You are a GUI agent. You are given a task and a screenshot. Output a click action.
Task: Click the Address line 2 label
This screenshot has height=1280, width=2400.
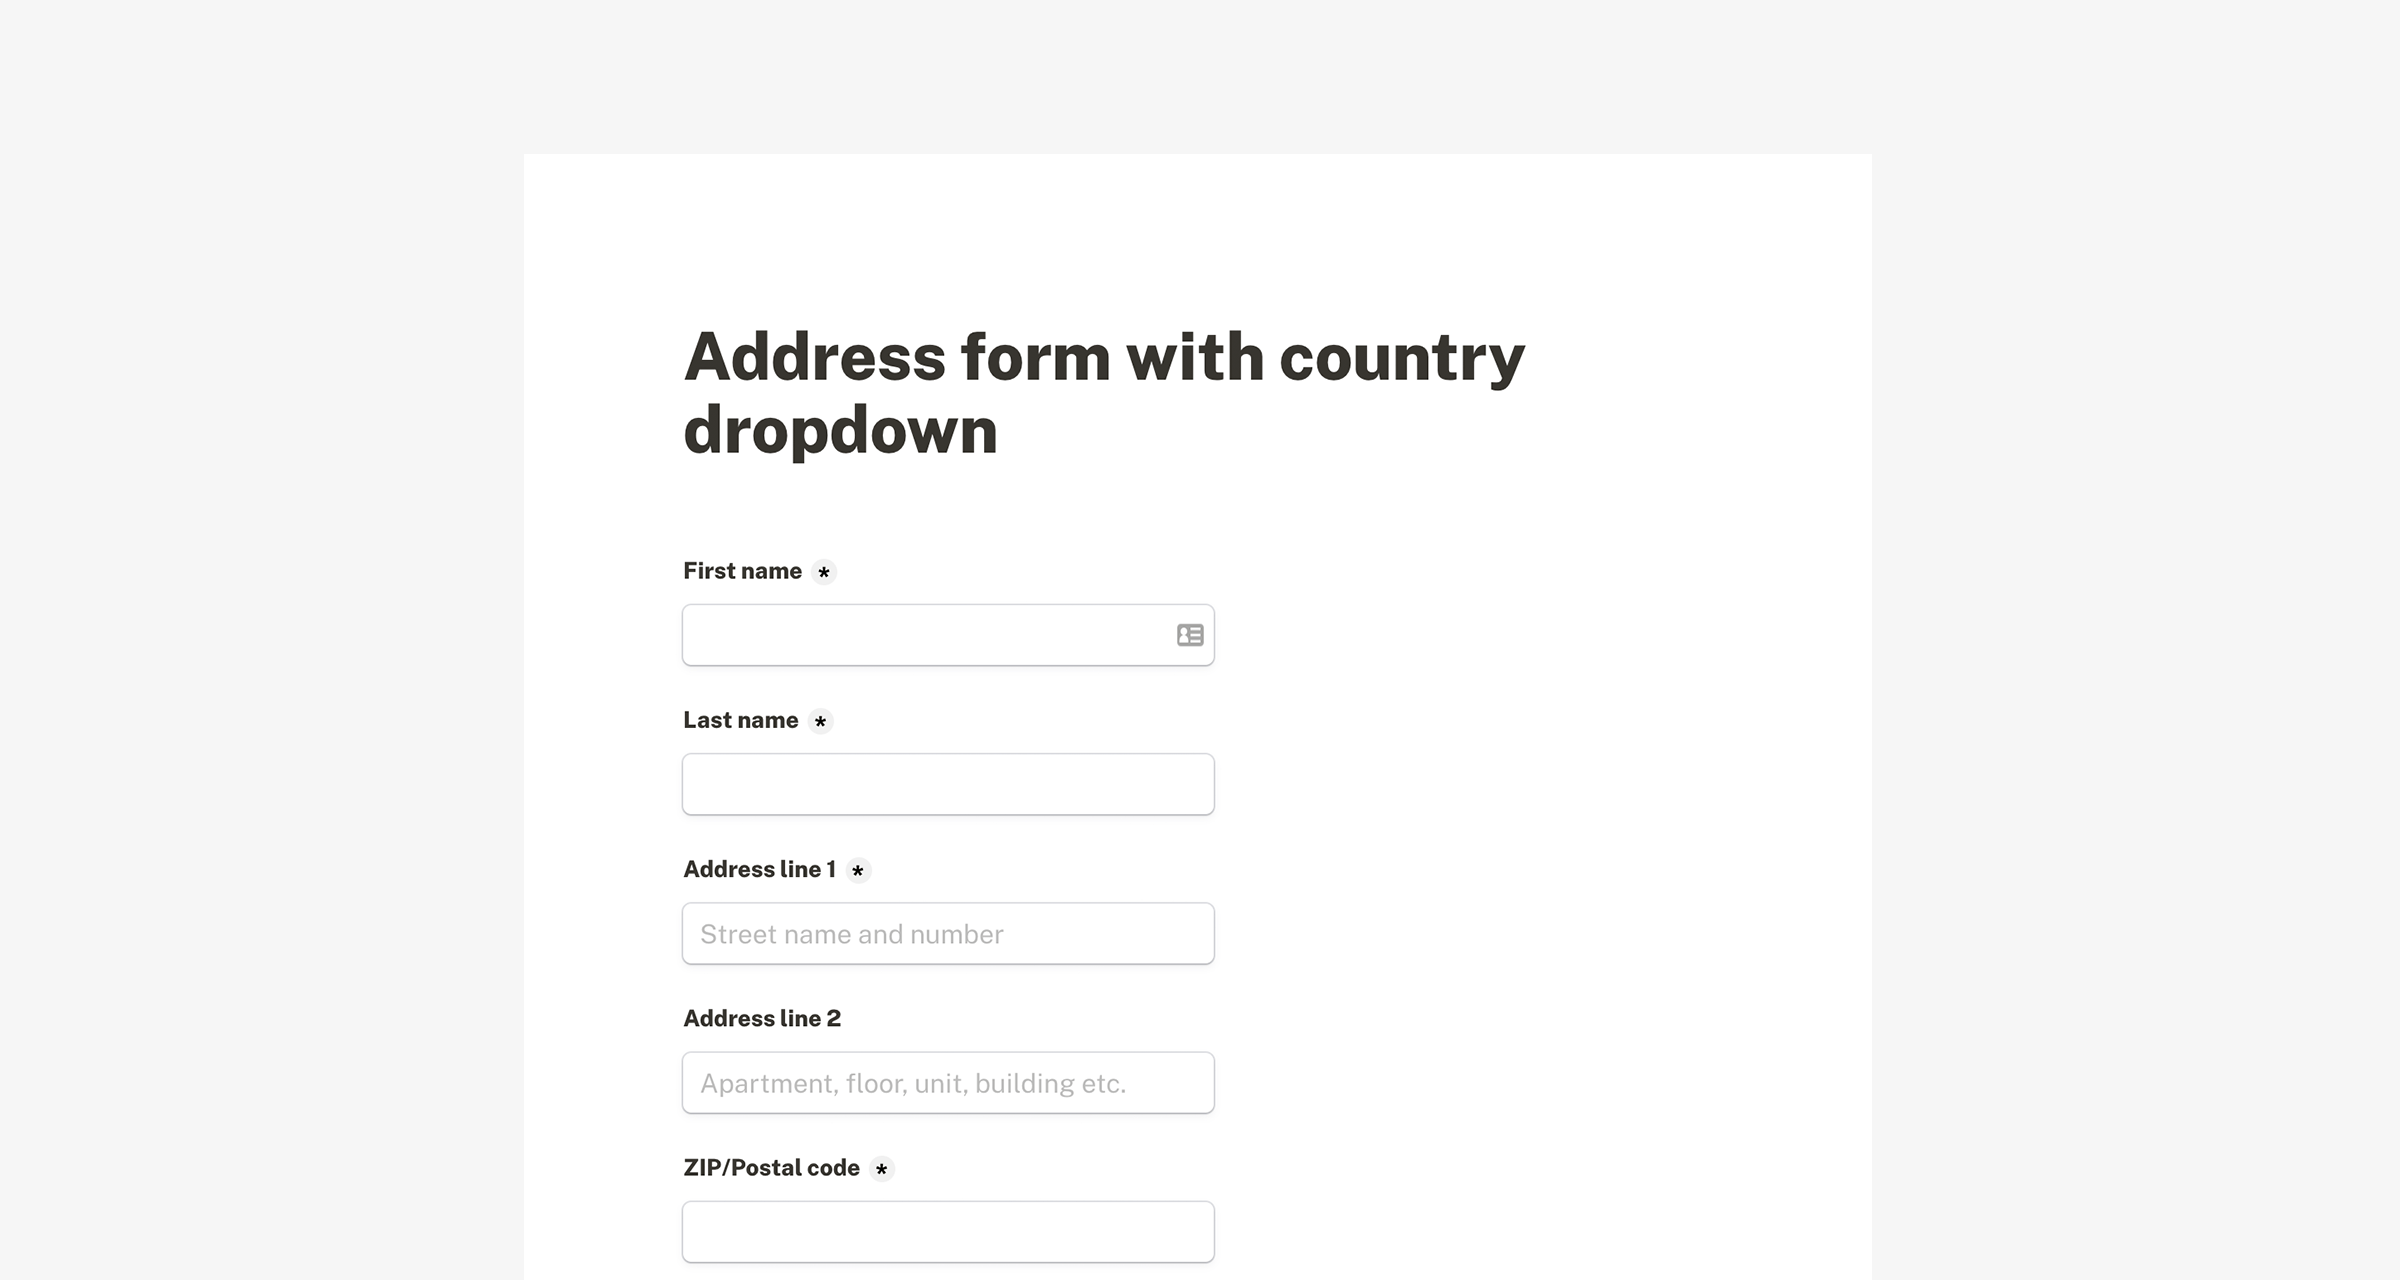pos(761,1017)
